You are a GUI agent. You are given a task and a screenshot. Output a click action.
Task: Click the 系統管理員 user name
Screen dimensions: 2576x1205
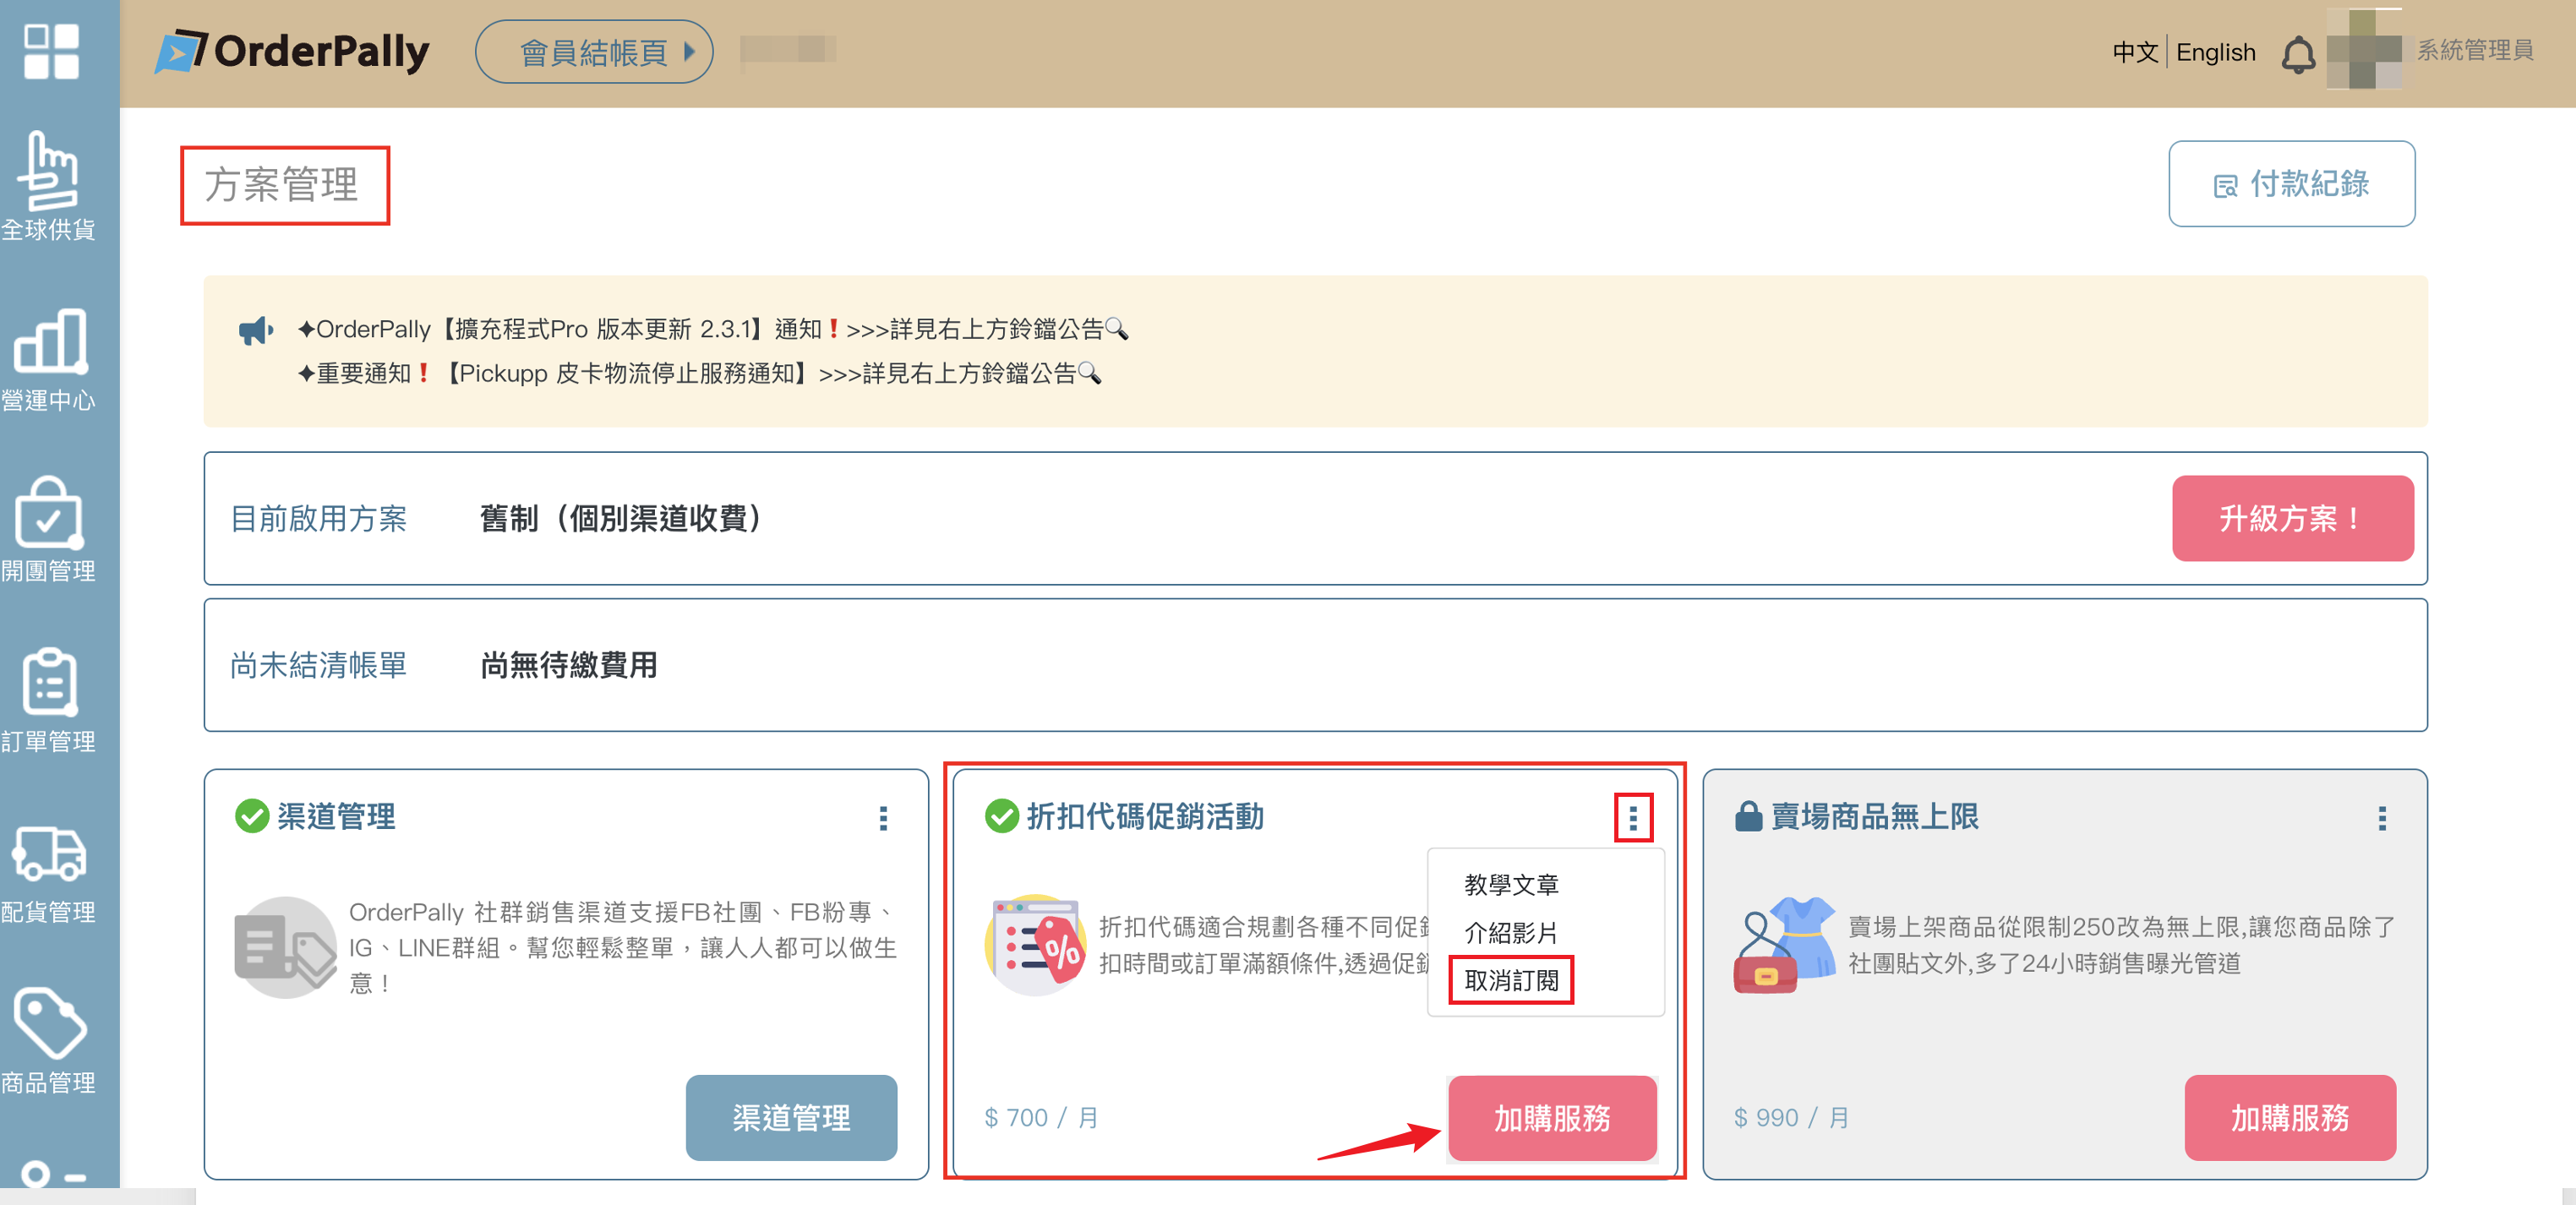[x=2475, y=50]
